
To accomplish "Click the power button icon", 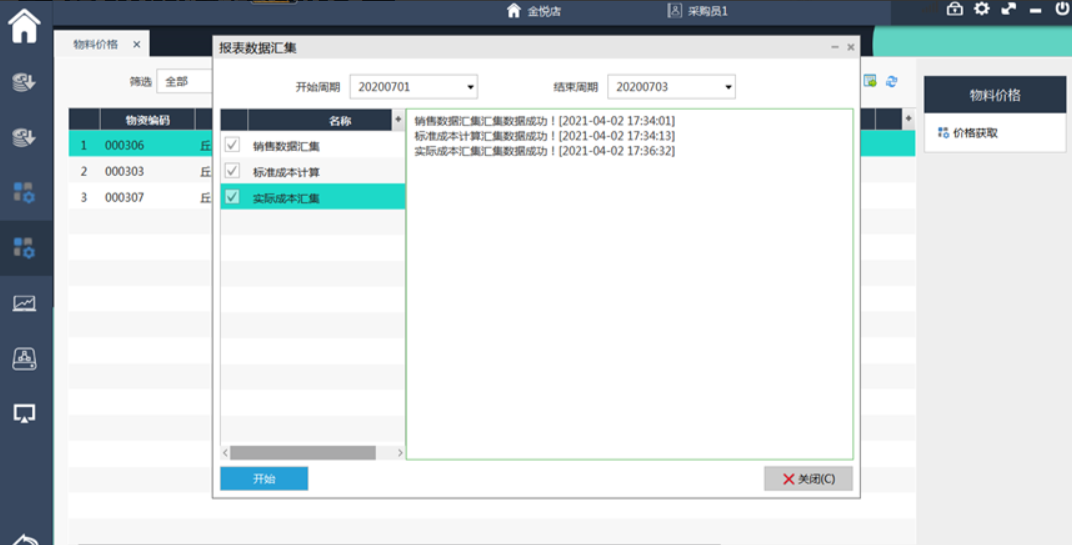I will coord(1062,9).
